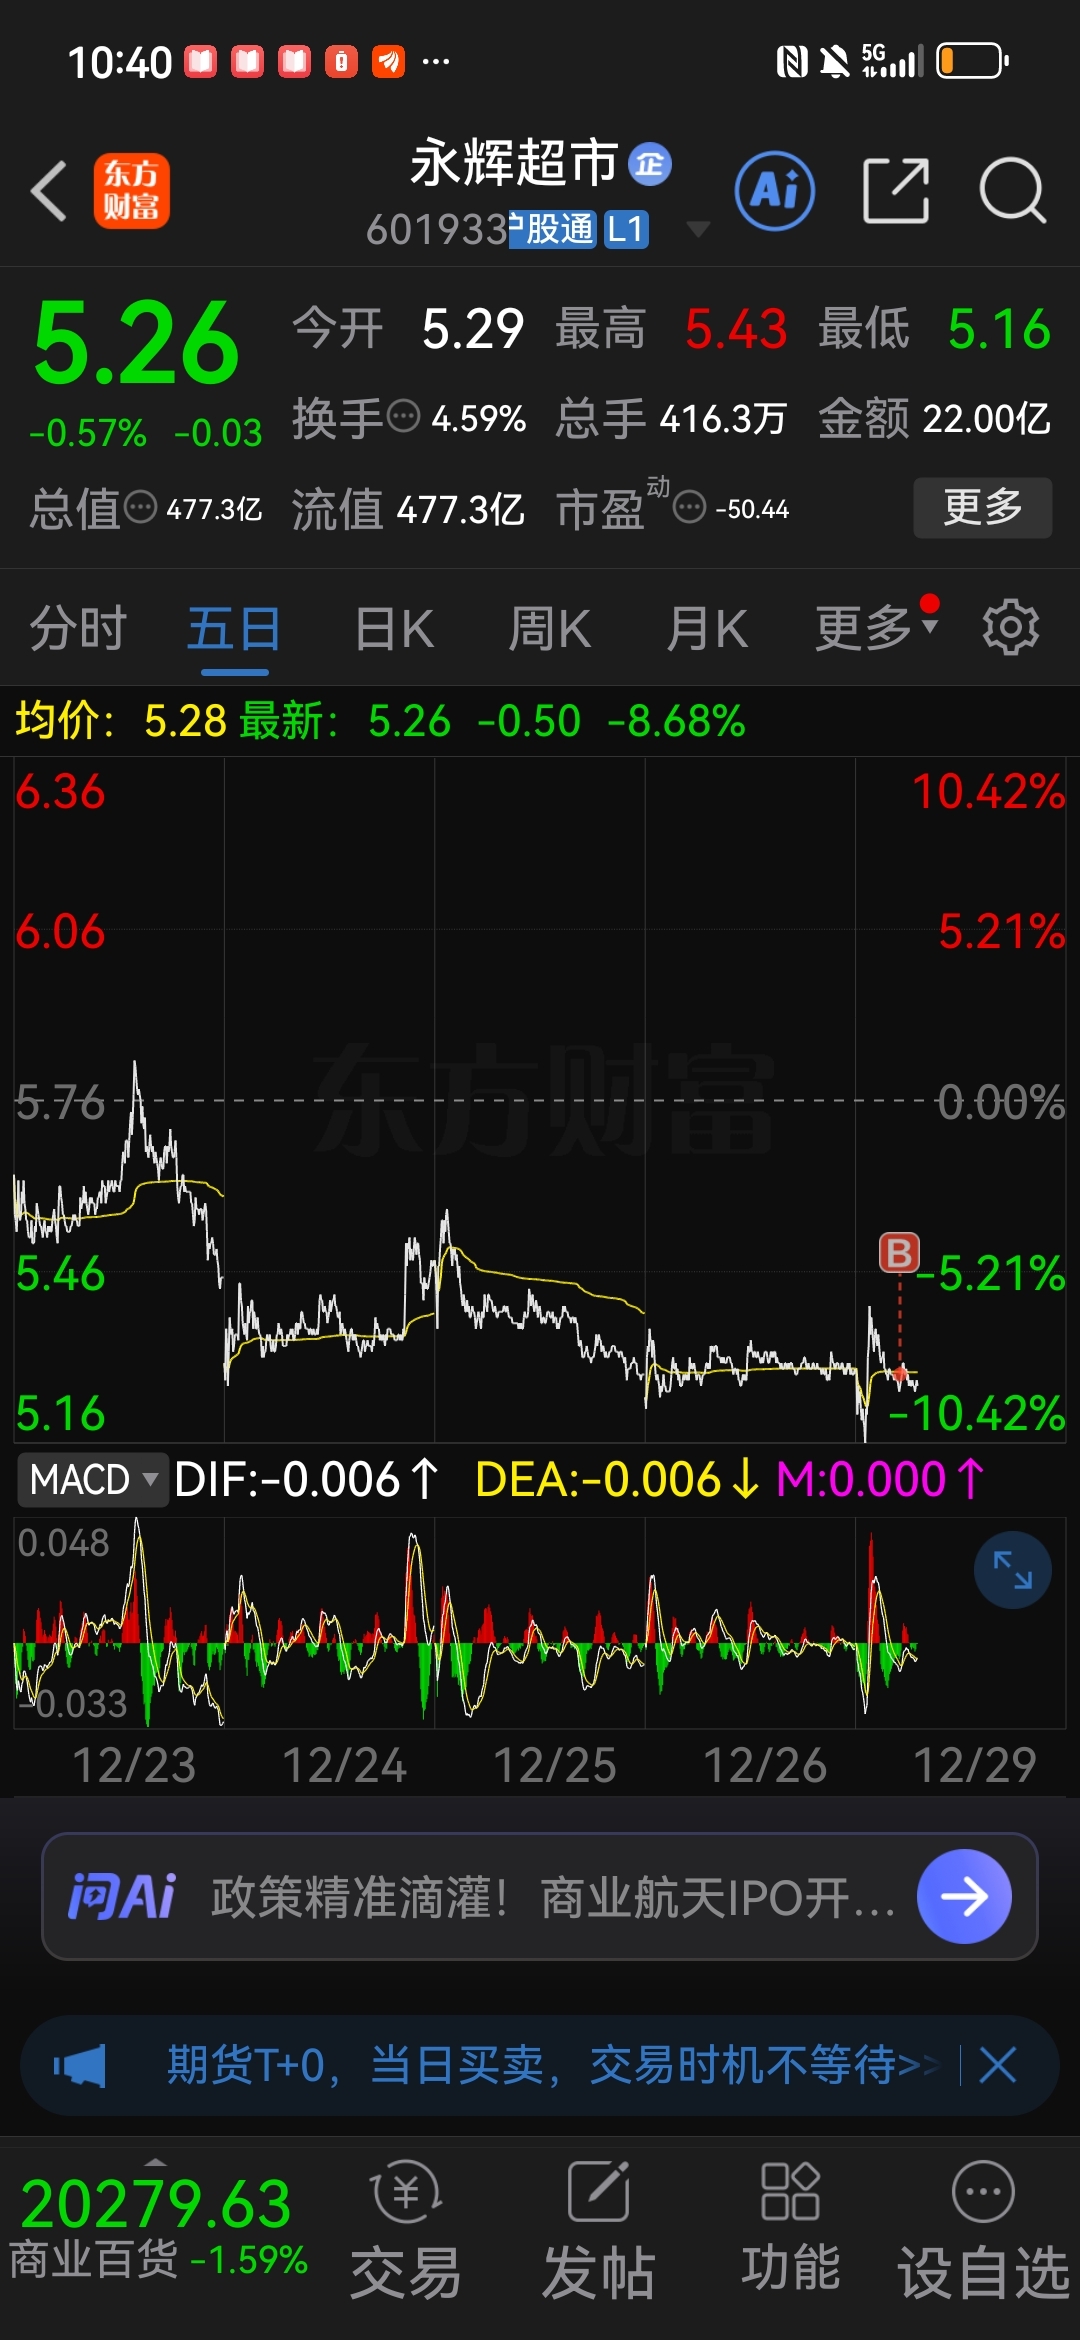Tap the DIF:-0.006 value
This screenshot has height=2340, width=1080.
[x=306, y=1479]
